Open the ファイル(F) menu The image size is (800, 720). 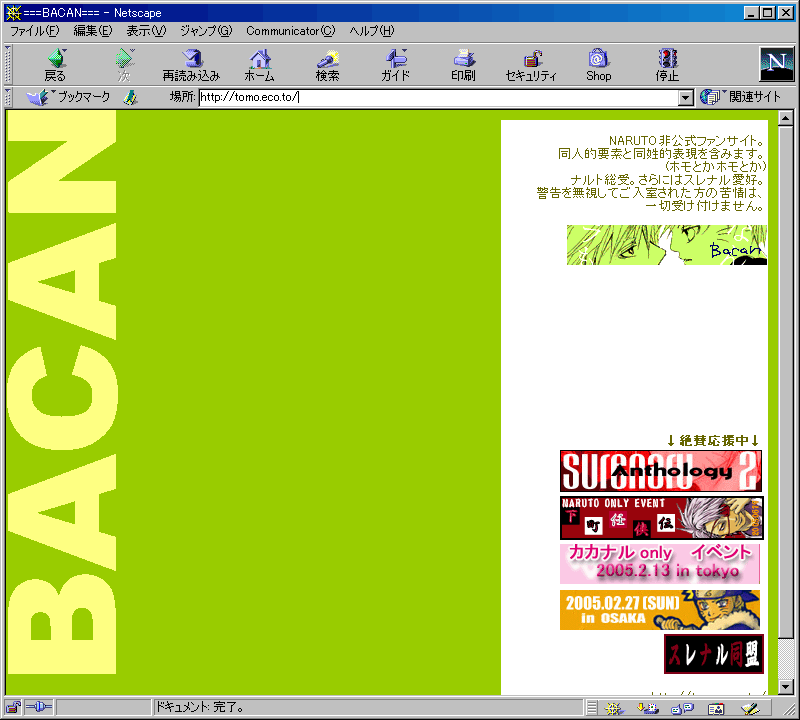click(x=35, y=31)
